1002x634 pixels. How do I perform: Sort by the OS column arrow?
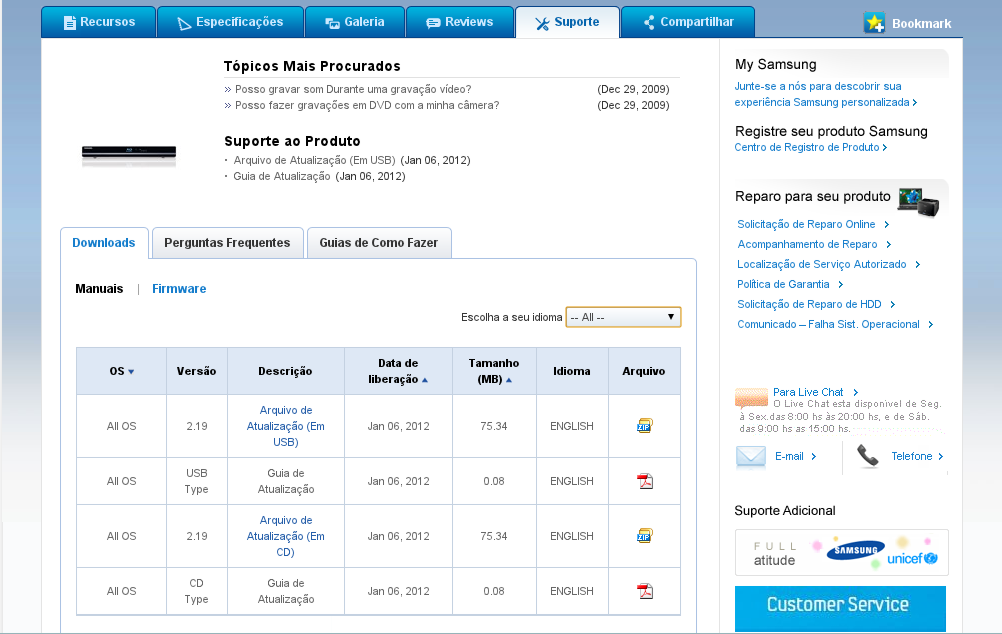[131, 371]
